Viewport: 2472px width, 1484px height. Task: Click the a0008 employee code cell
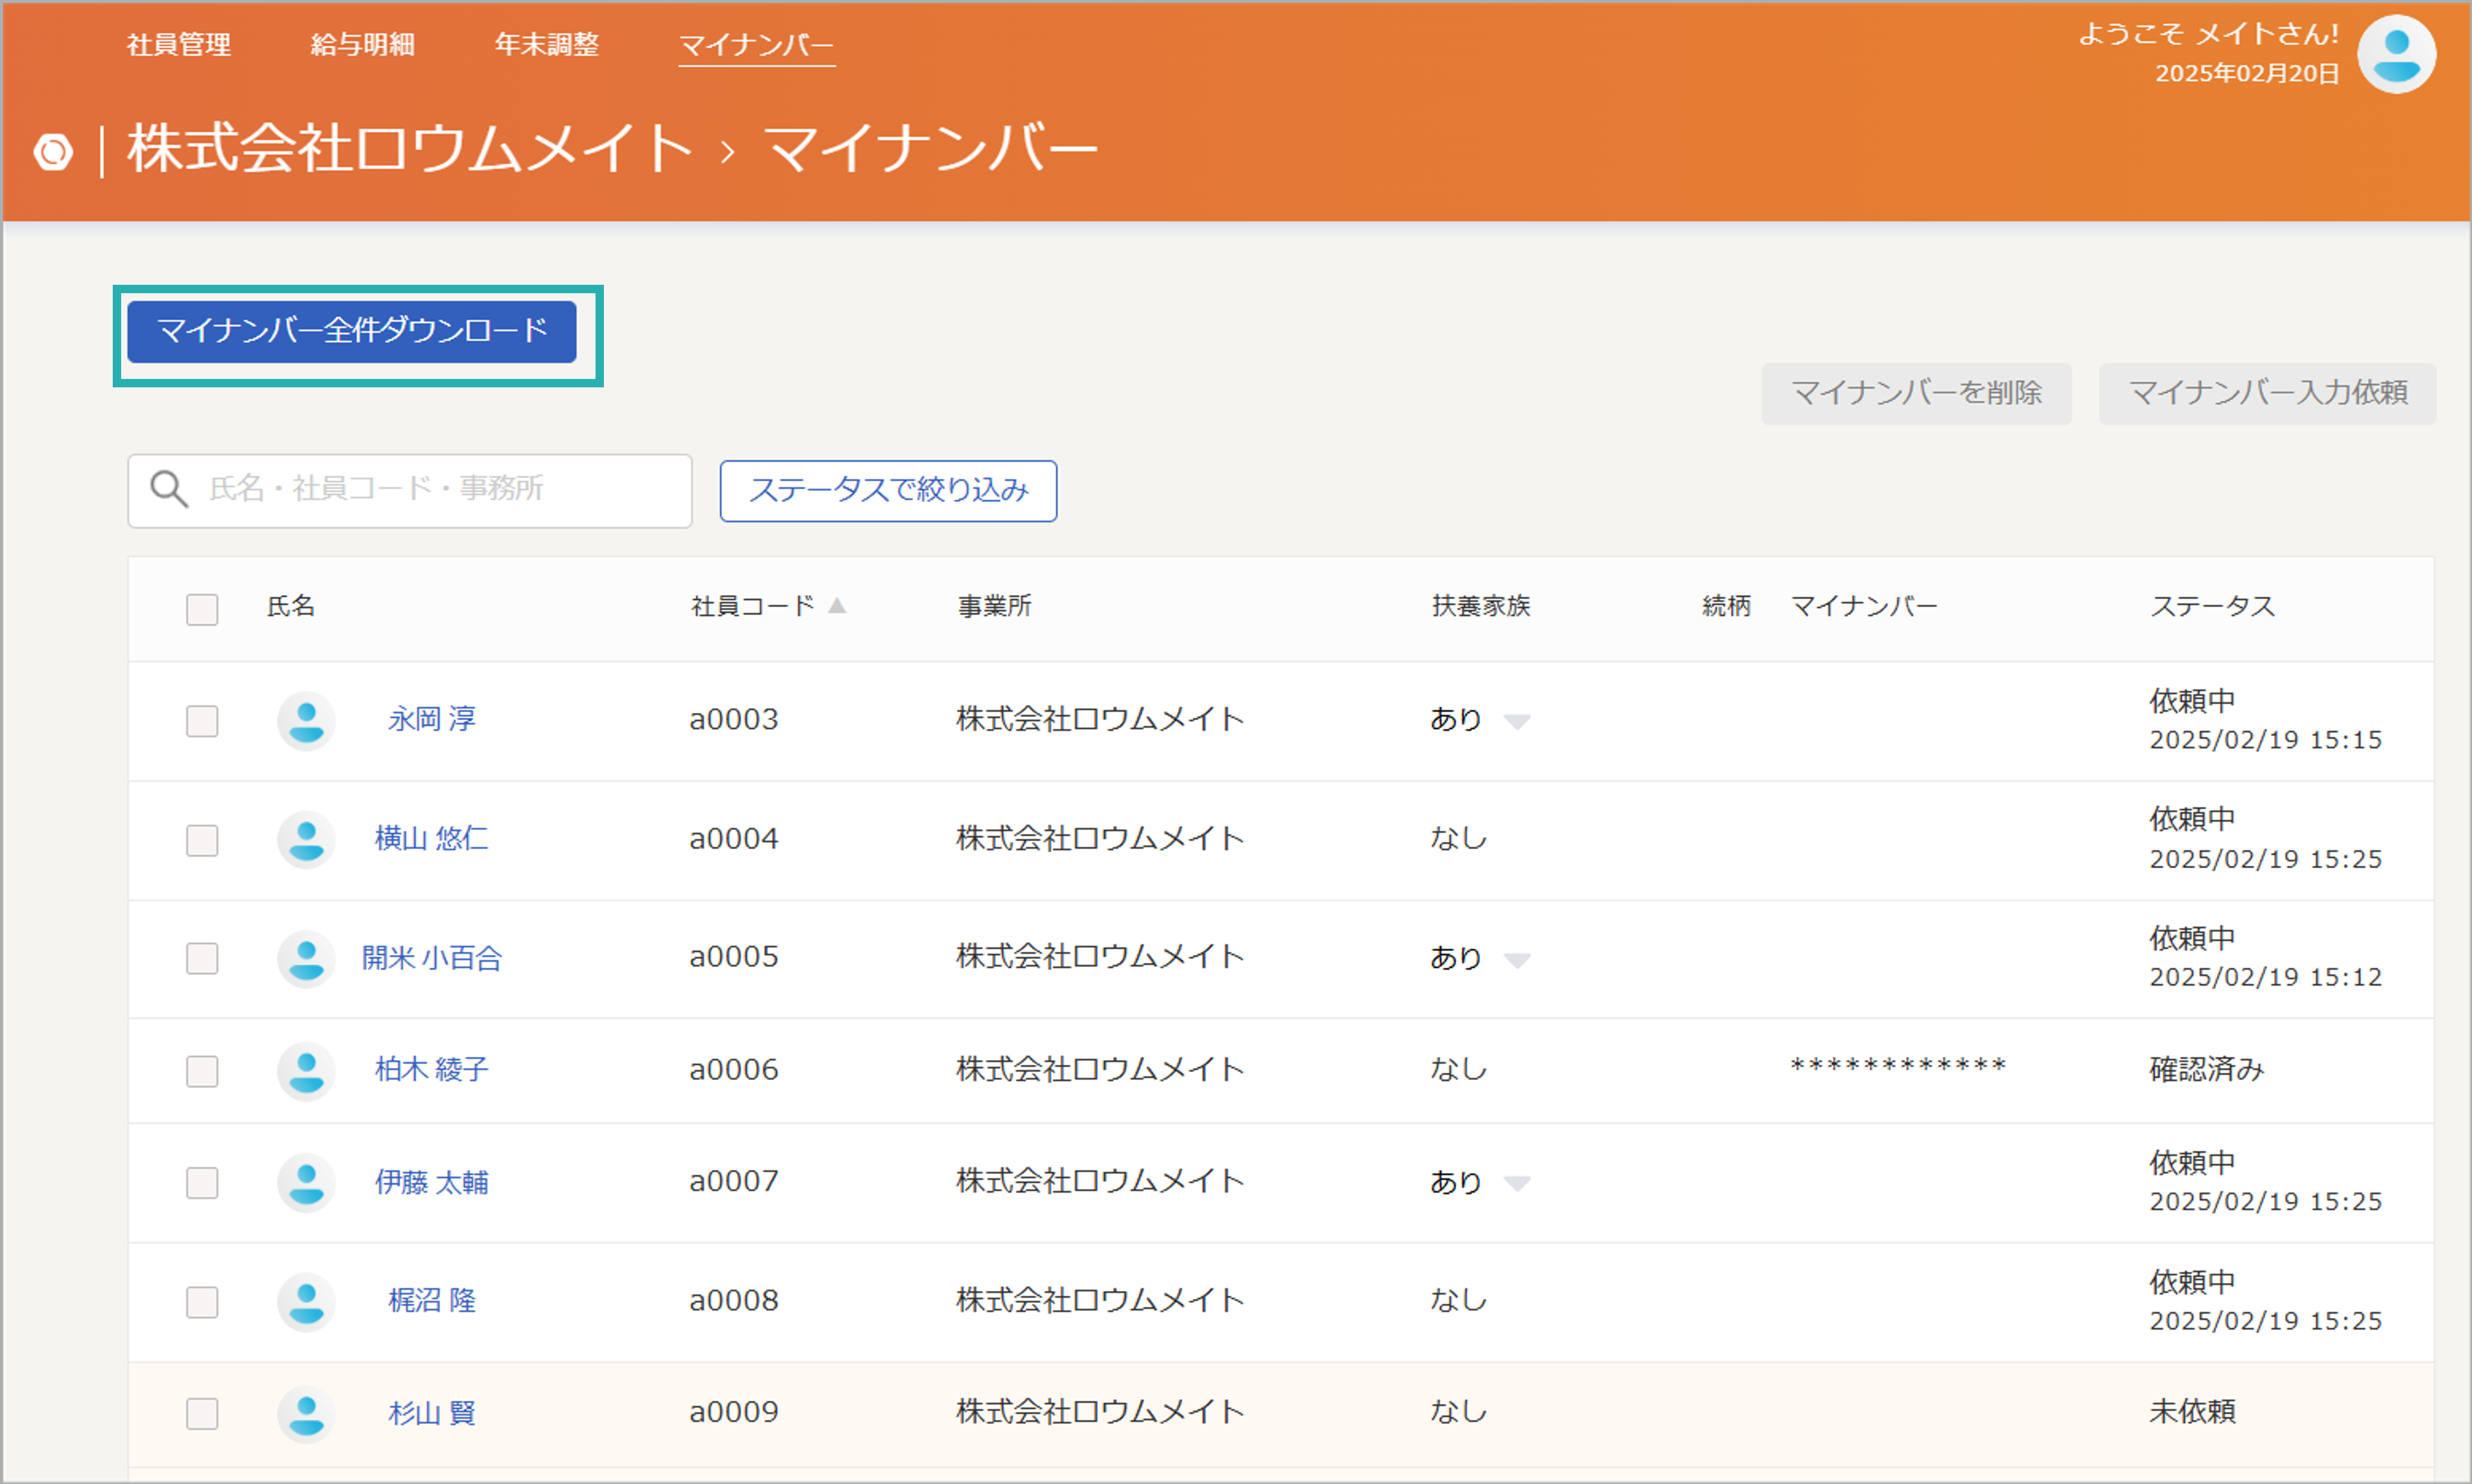point(734,1300)
